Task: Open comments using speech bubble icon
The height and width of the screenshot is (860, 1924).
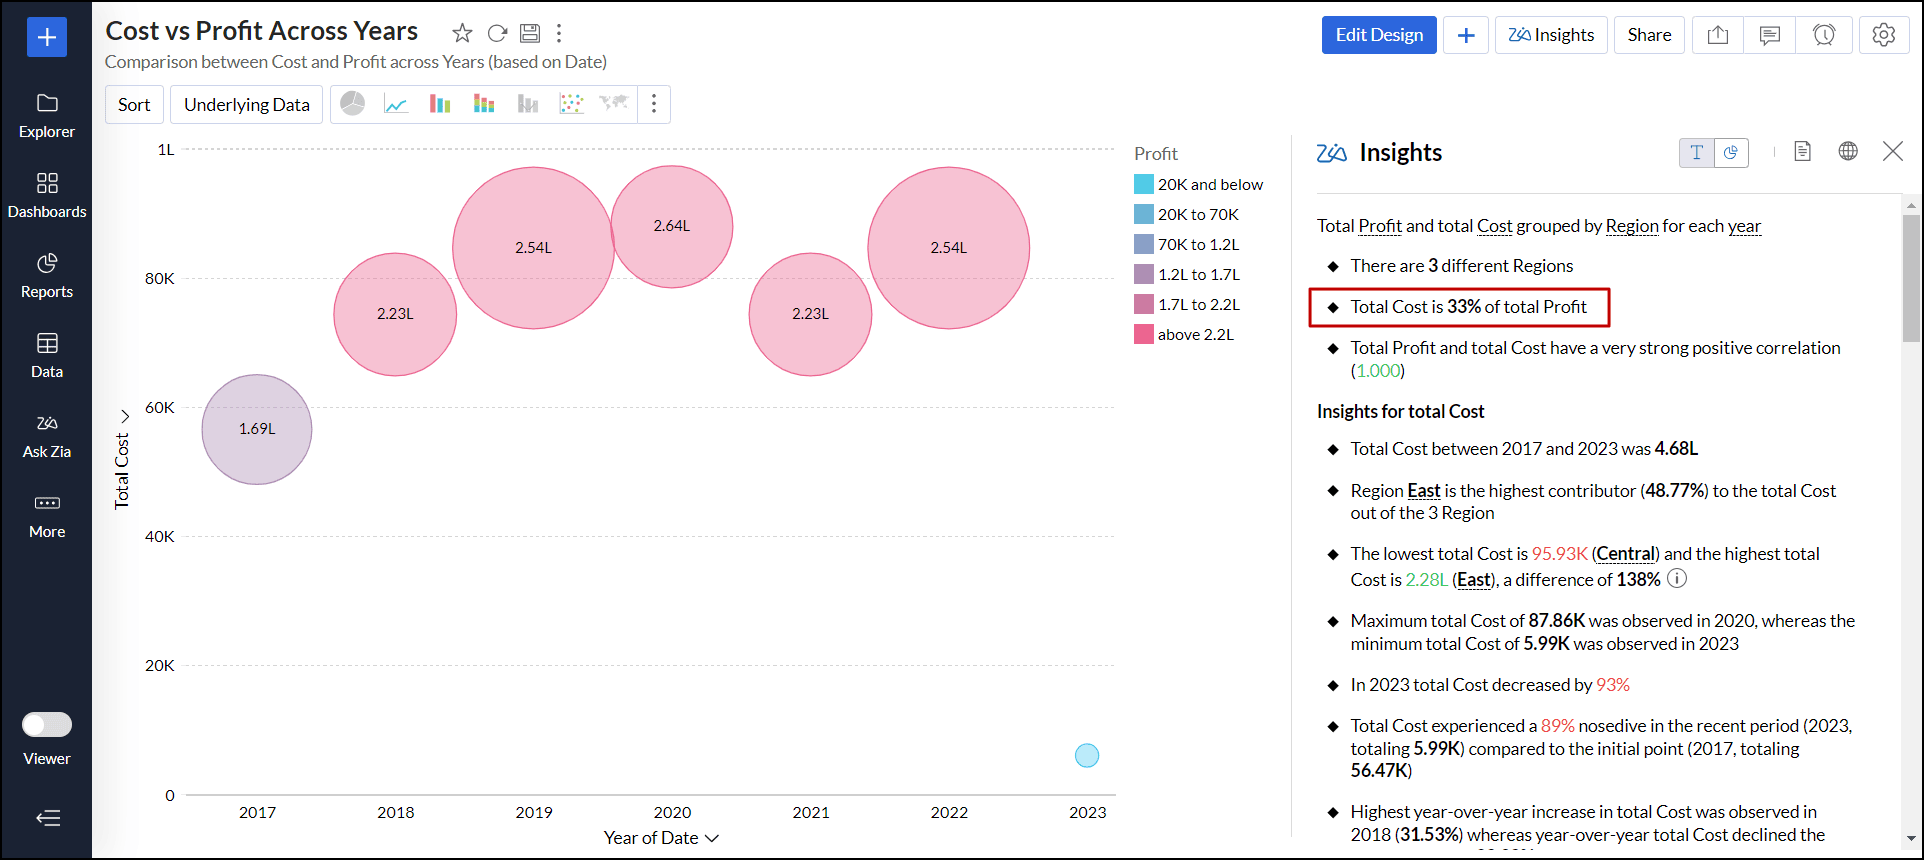Action: pyautogui.click(x=1770, y=35)
